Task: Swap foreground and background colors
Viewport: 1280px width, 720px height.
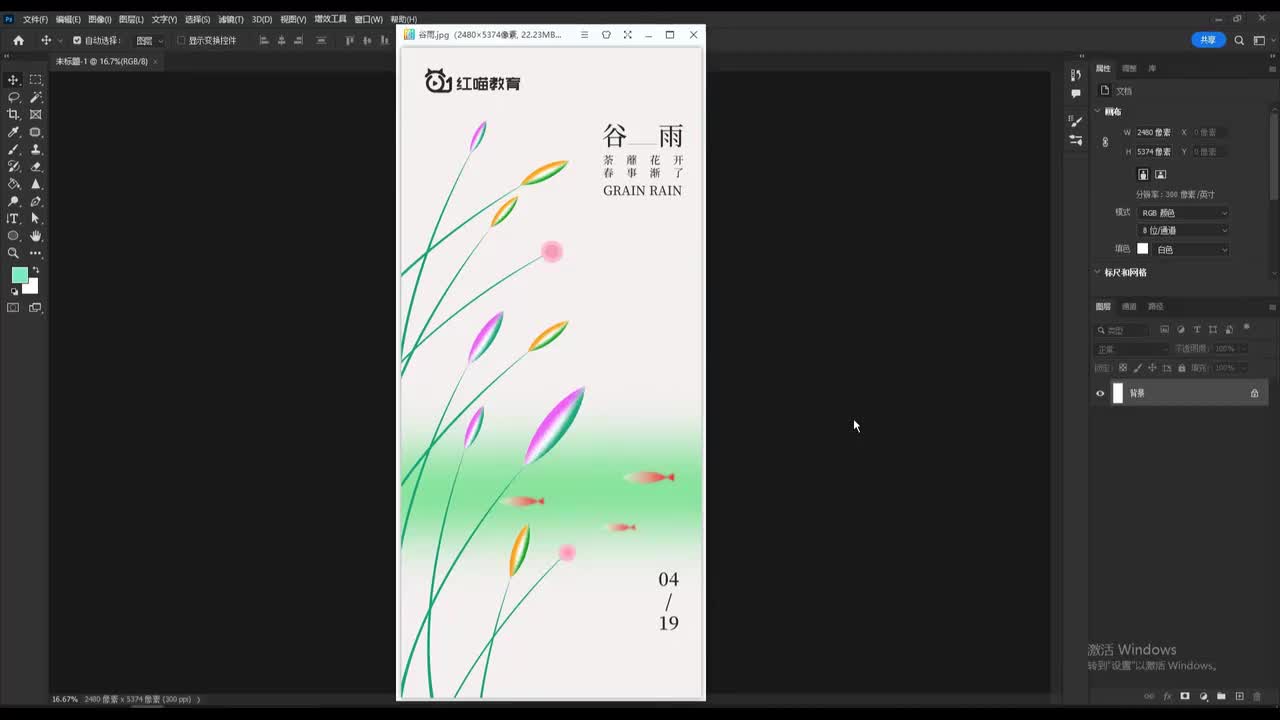Action: pyautogui.click(x=35, y=270)
